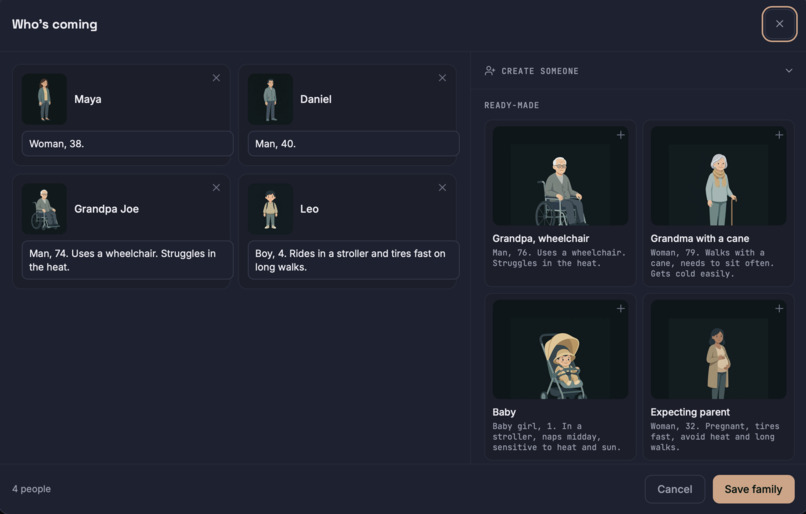This screenshot has height=514, width=806.
Task: Click the Maya name label
Action: tap(87, 99)
